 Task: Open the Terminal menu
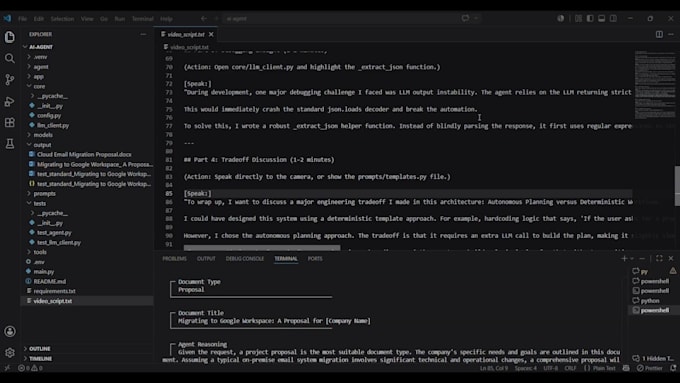pyautogui.click(x=143, y=19)
